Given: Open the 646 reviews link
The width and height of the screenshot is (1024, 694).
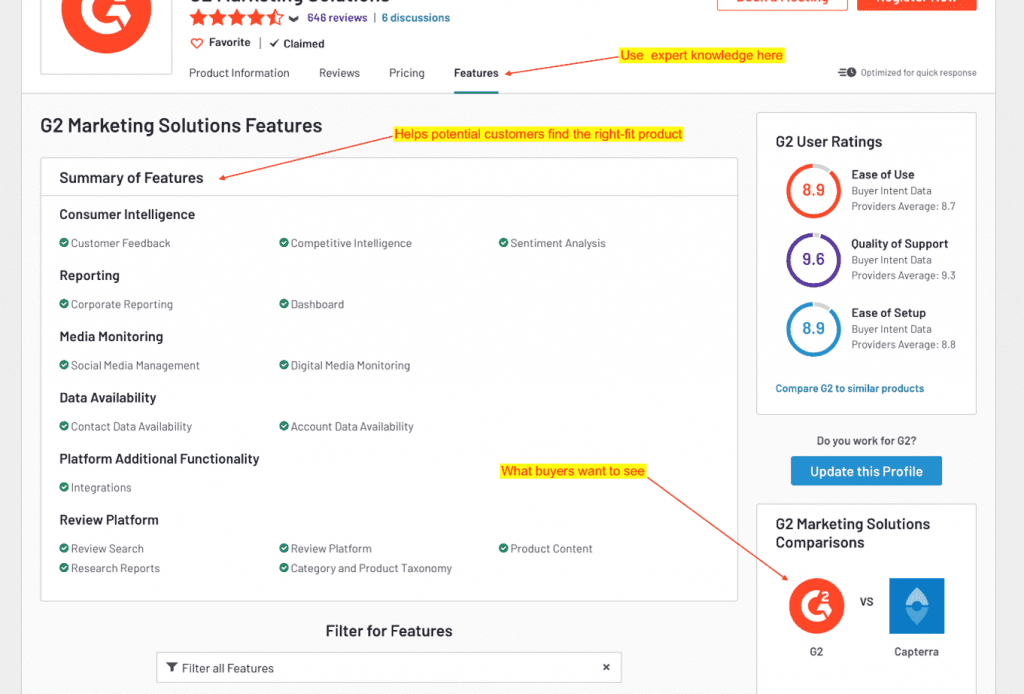Looking at the screenshot, I should pyautogui.click(x=337, y=18).
